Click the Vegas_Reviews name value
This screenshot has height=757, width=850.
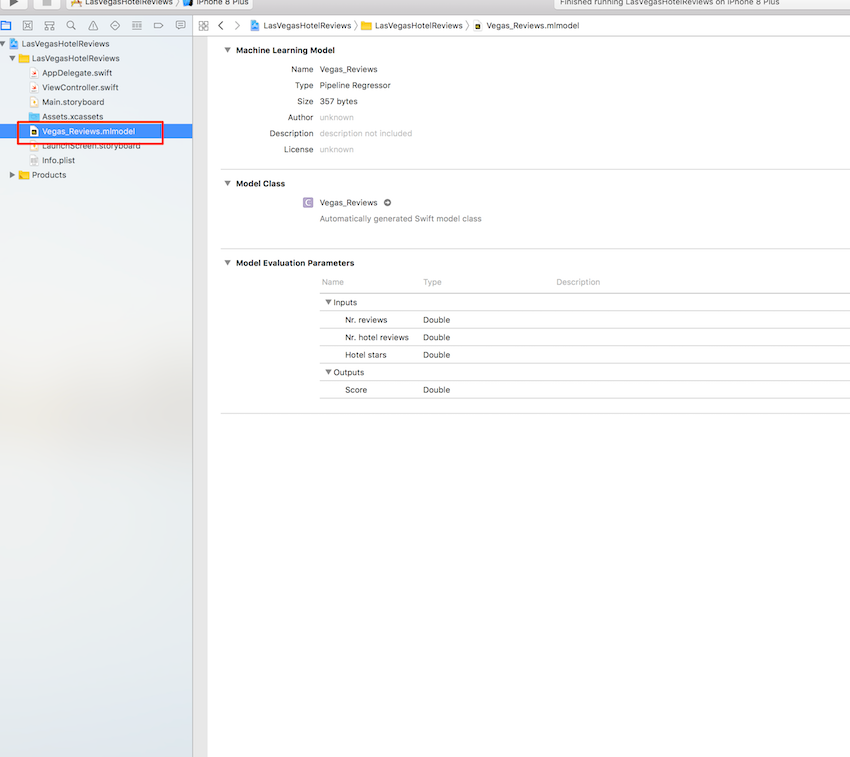348,69
